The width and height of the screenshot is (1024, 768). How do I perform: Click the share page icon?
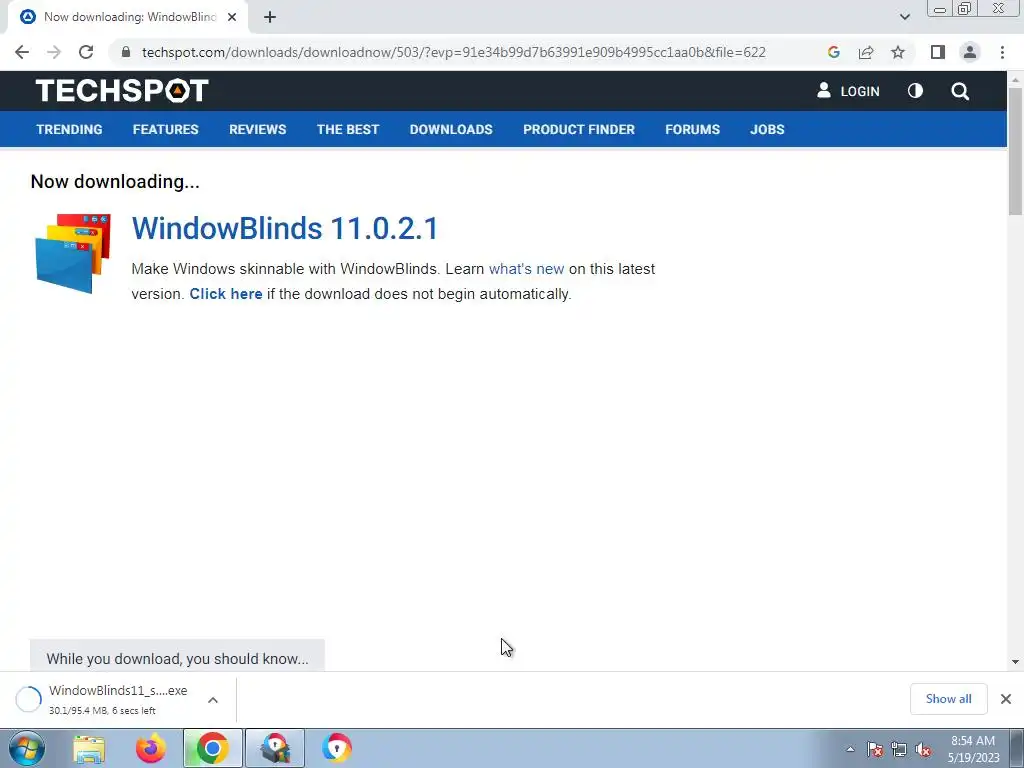866,52
